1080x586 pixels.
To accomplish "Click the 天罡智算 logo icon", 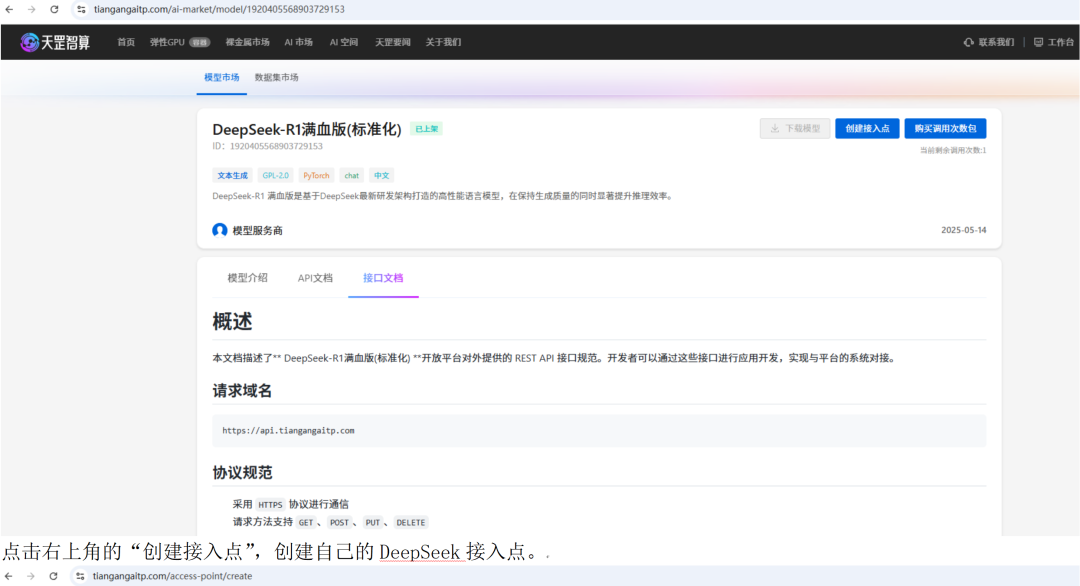I will (29, 43).
